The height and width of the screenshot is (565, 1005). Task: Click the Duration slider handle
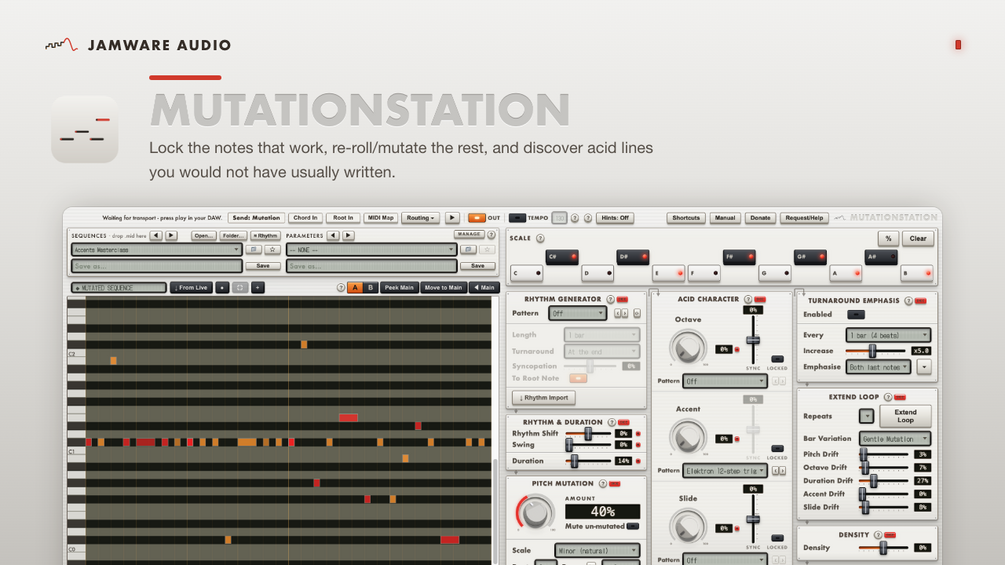click(574, 461)
